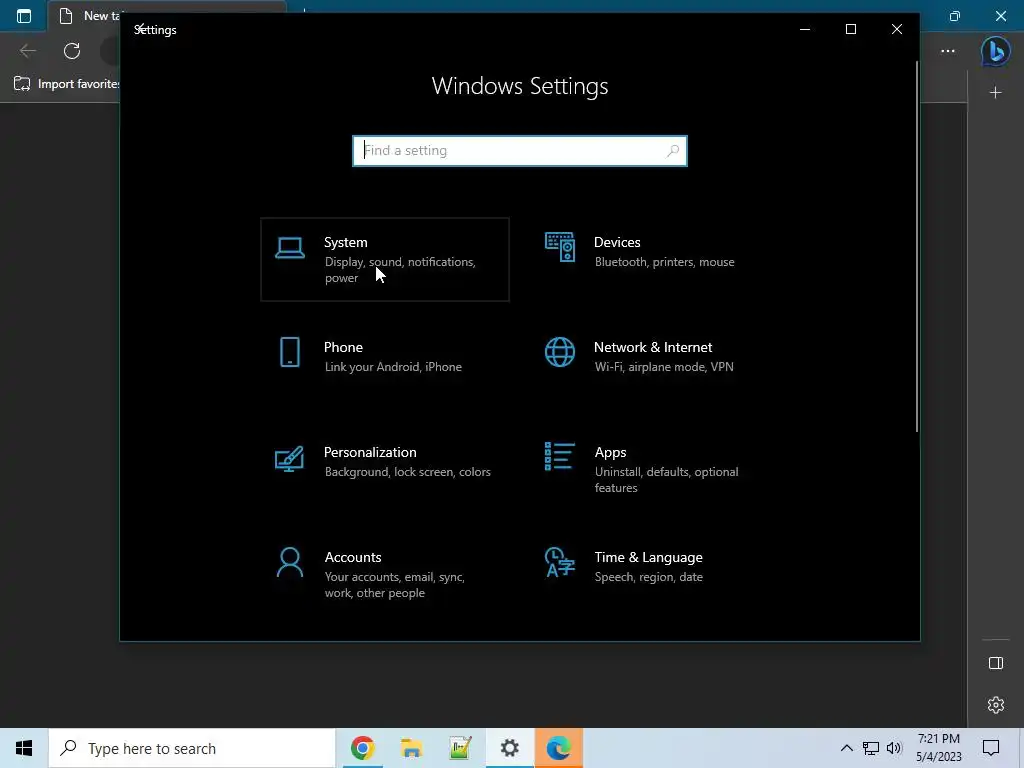Viewport: 1024px width, 768px height.
Task: Open the Apps list icon
Action: [x=560, y=456]
